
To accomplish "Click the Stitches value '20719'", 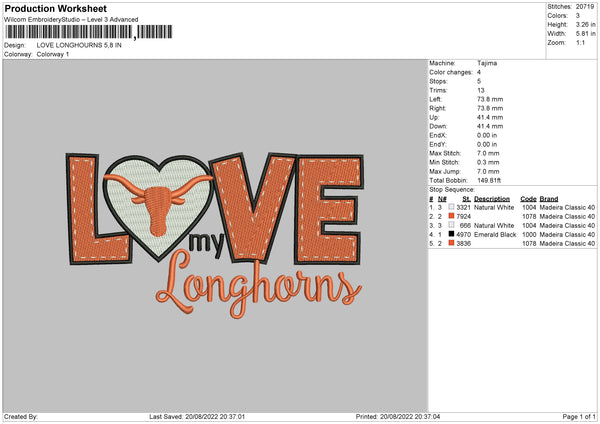I will [x=585, y=7].
